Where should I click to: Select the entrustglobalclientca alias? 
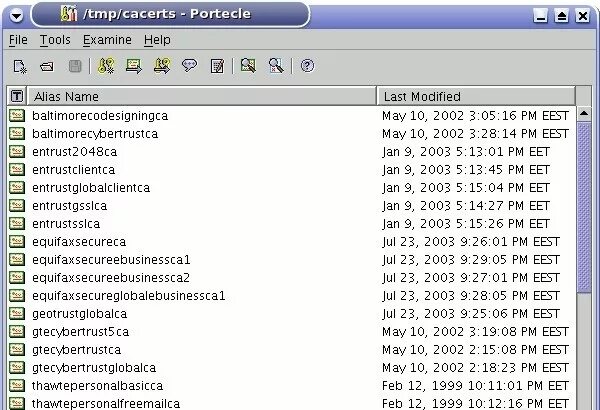point(91,188)
